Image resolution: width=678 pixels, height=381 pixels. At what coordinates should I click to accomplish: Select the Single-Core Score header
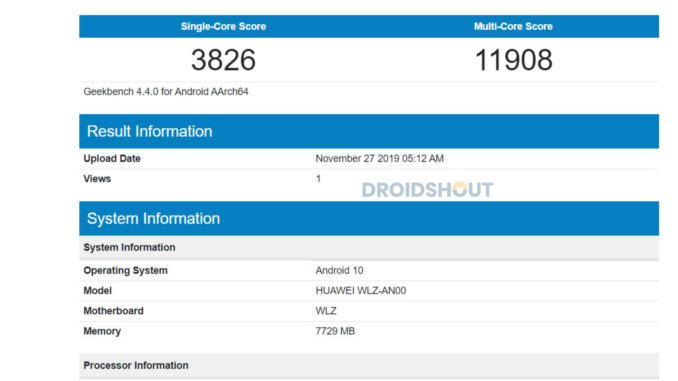point(223,26)
